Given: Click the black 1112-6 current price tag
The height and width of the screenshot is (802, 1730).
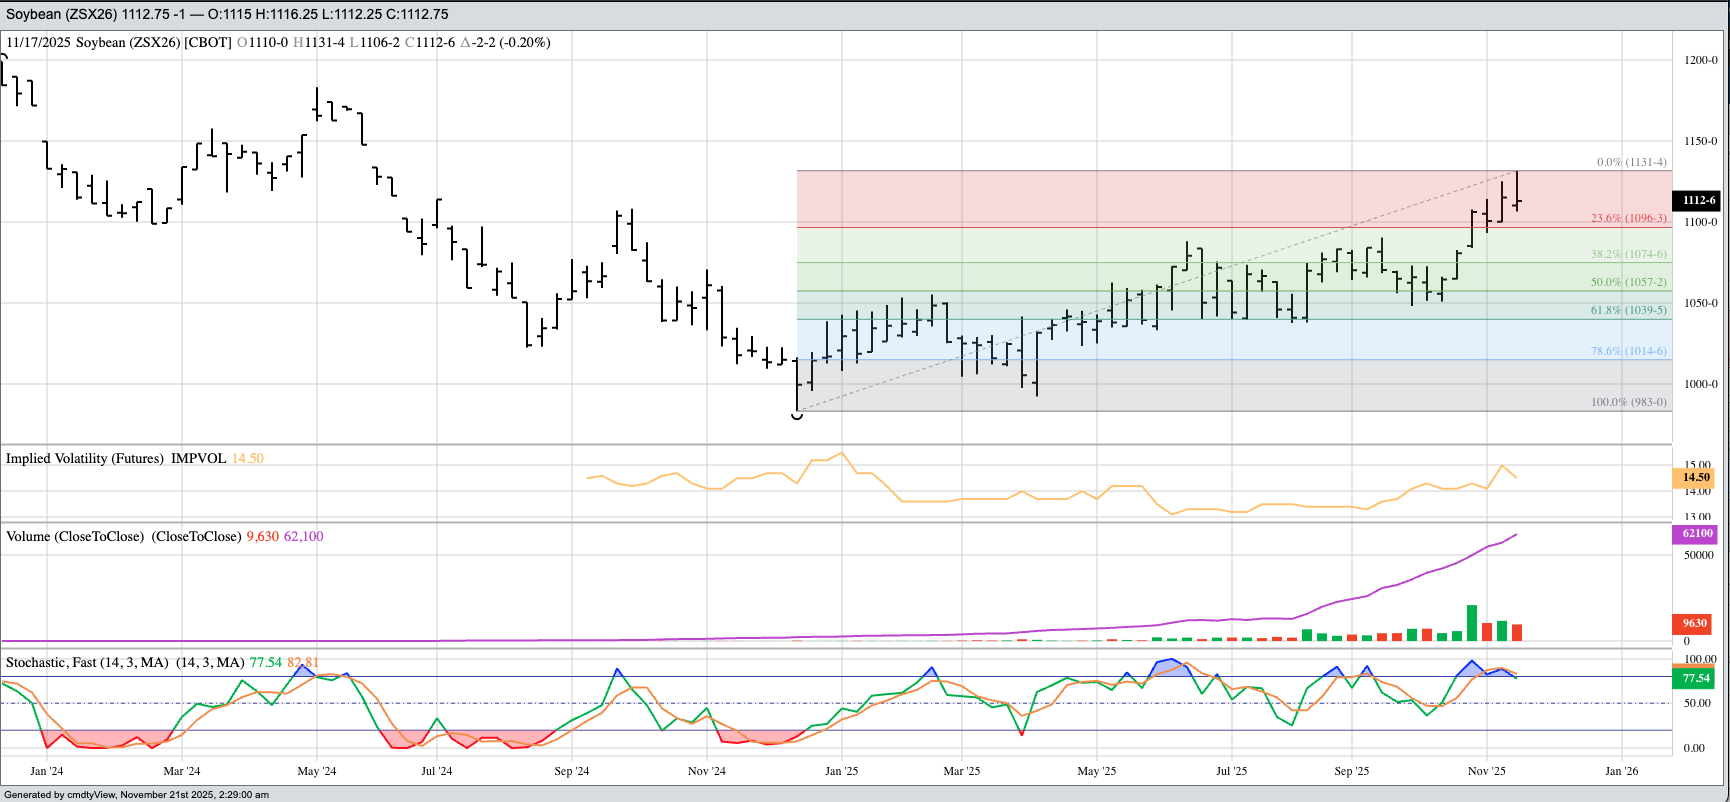Looking at the screenshot, I should (1698, 200).
